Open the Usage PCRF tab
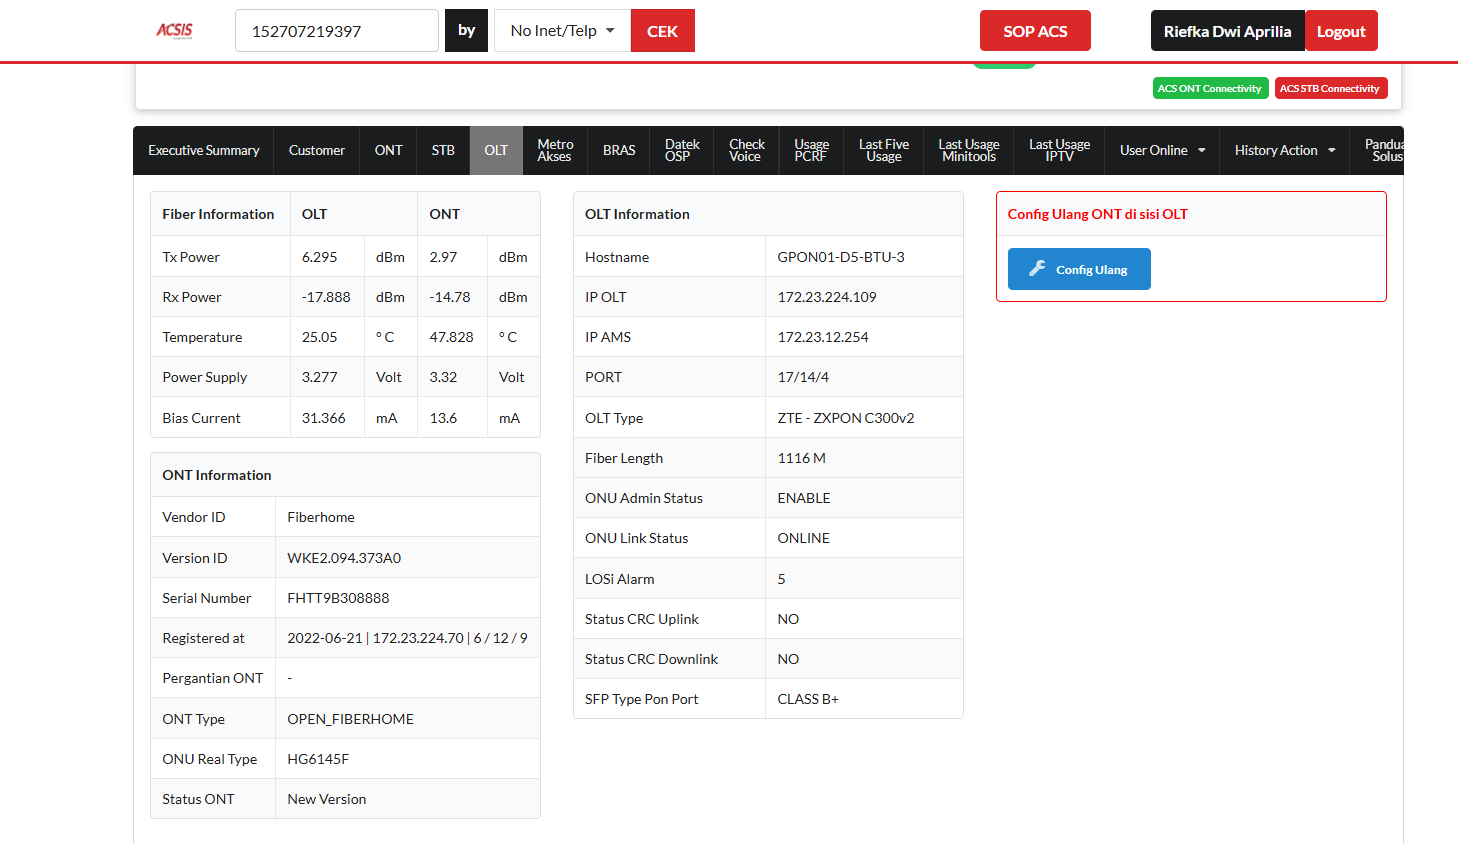Viewport: 1458px width, 843px height. tap(811, 151)
